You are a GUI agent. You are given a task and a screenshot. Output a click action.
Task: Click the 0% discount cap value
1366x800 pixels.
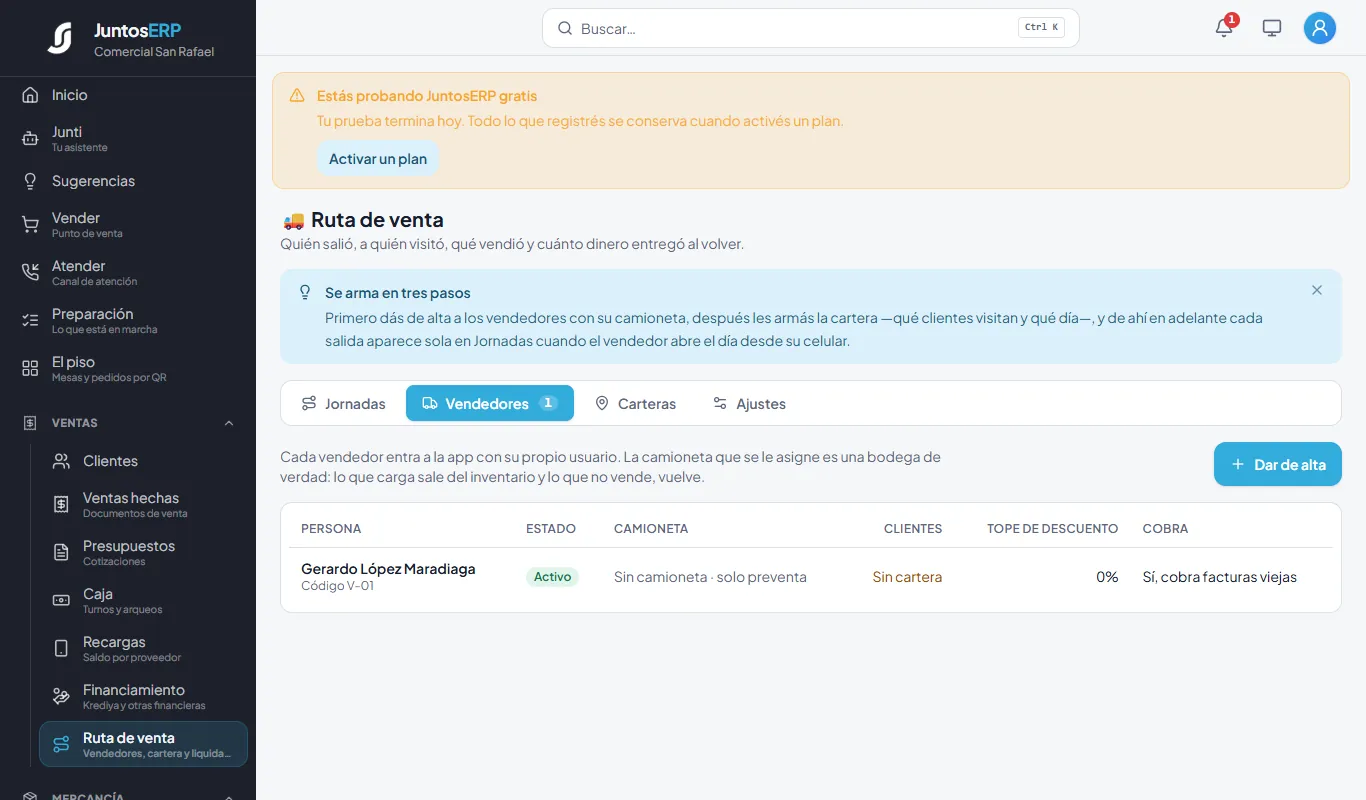click(x=1107, y=577)
